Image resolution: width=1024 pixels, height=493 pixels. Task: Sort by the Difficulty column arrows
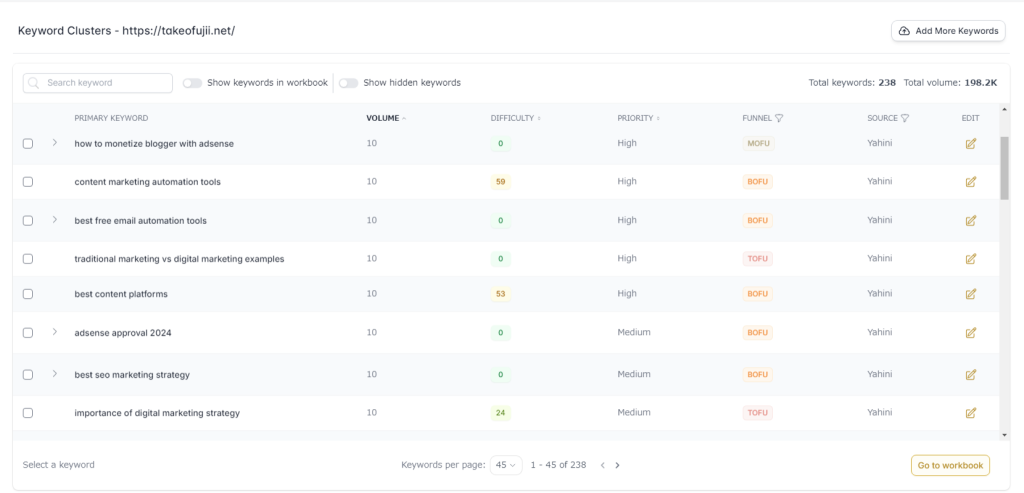pos(539,118)
